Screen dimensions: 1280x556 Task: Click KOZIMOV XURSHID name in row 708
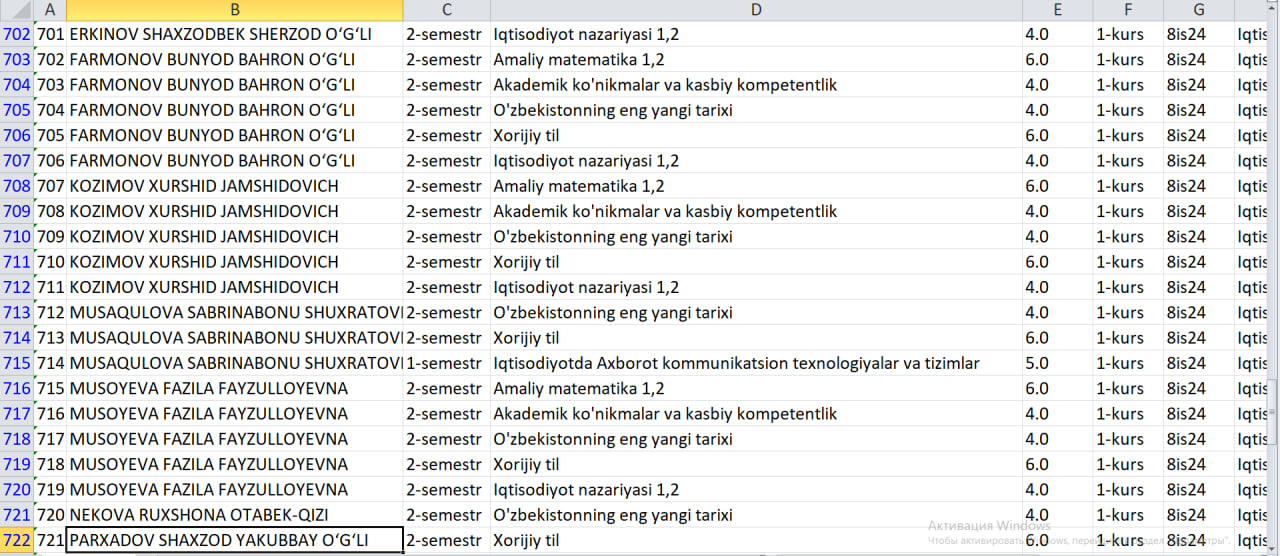tap(235, 186)
